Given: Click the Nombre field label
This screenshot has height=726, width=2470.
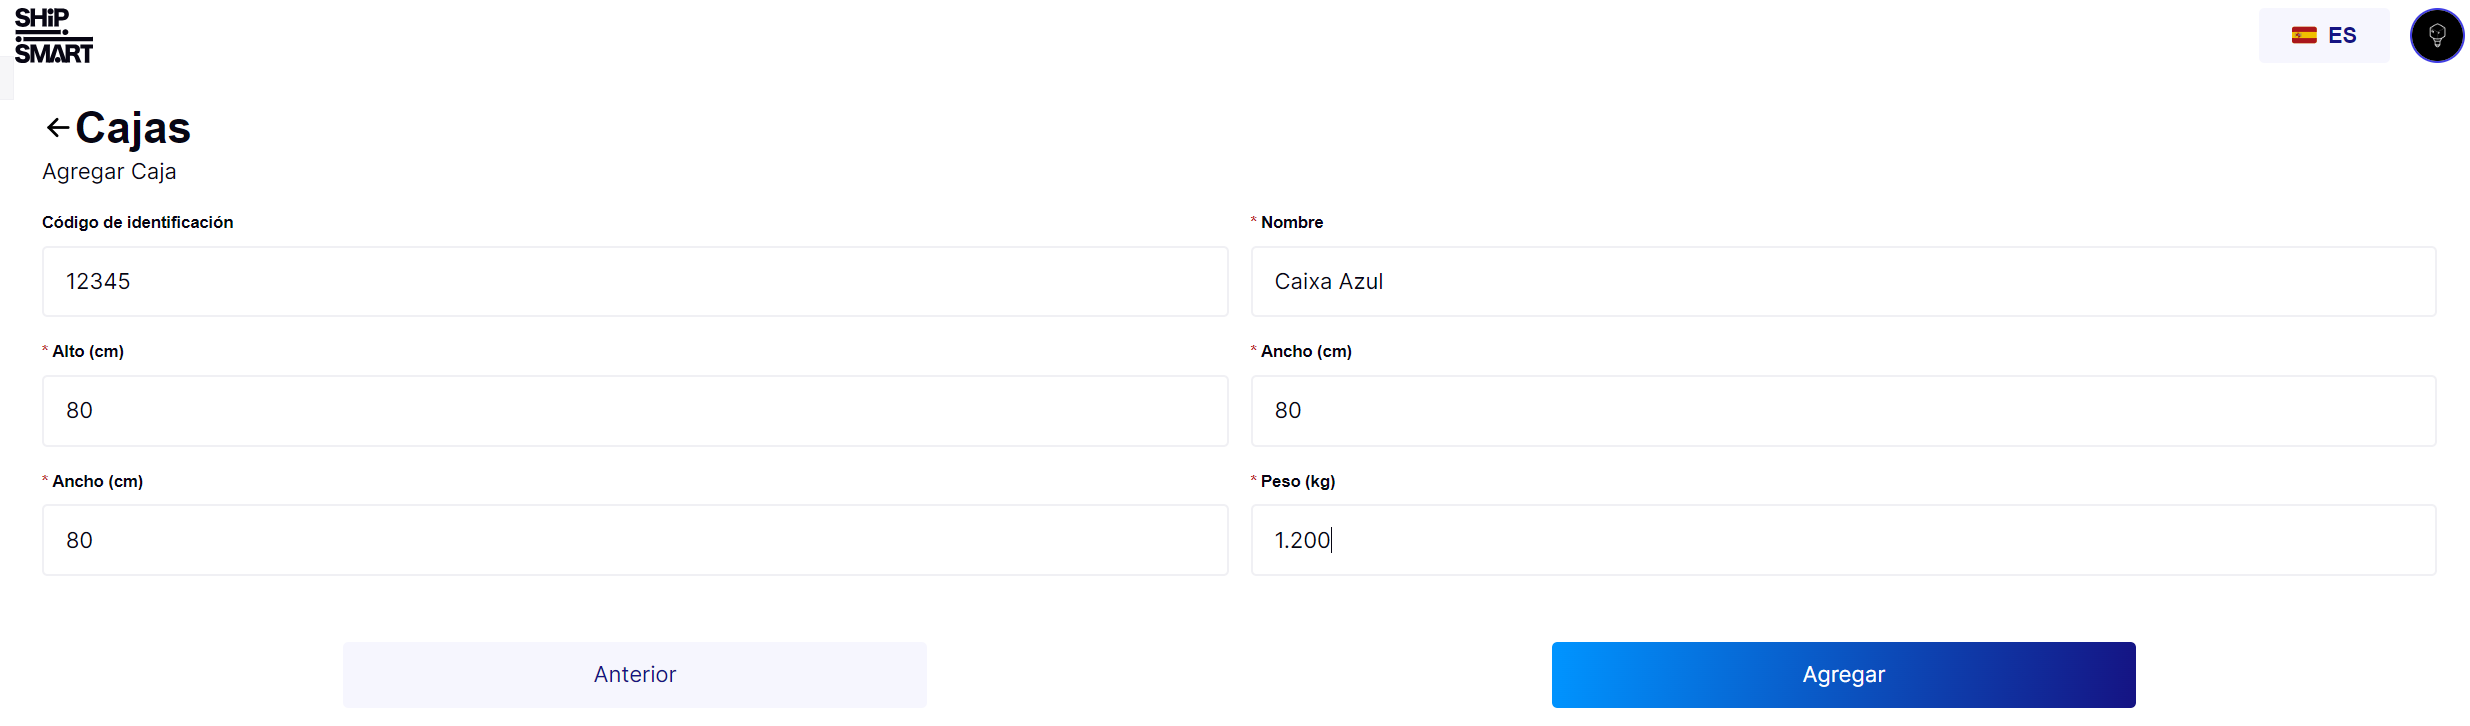Looking at the screenshot, I should tap(1291, 222).
